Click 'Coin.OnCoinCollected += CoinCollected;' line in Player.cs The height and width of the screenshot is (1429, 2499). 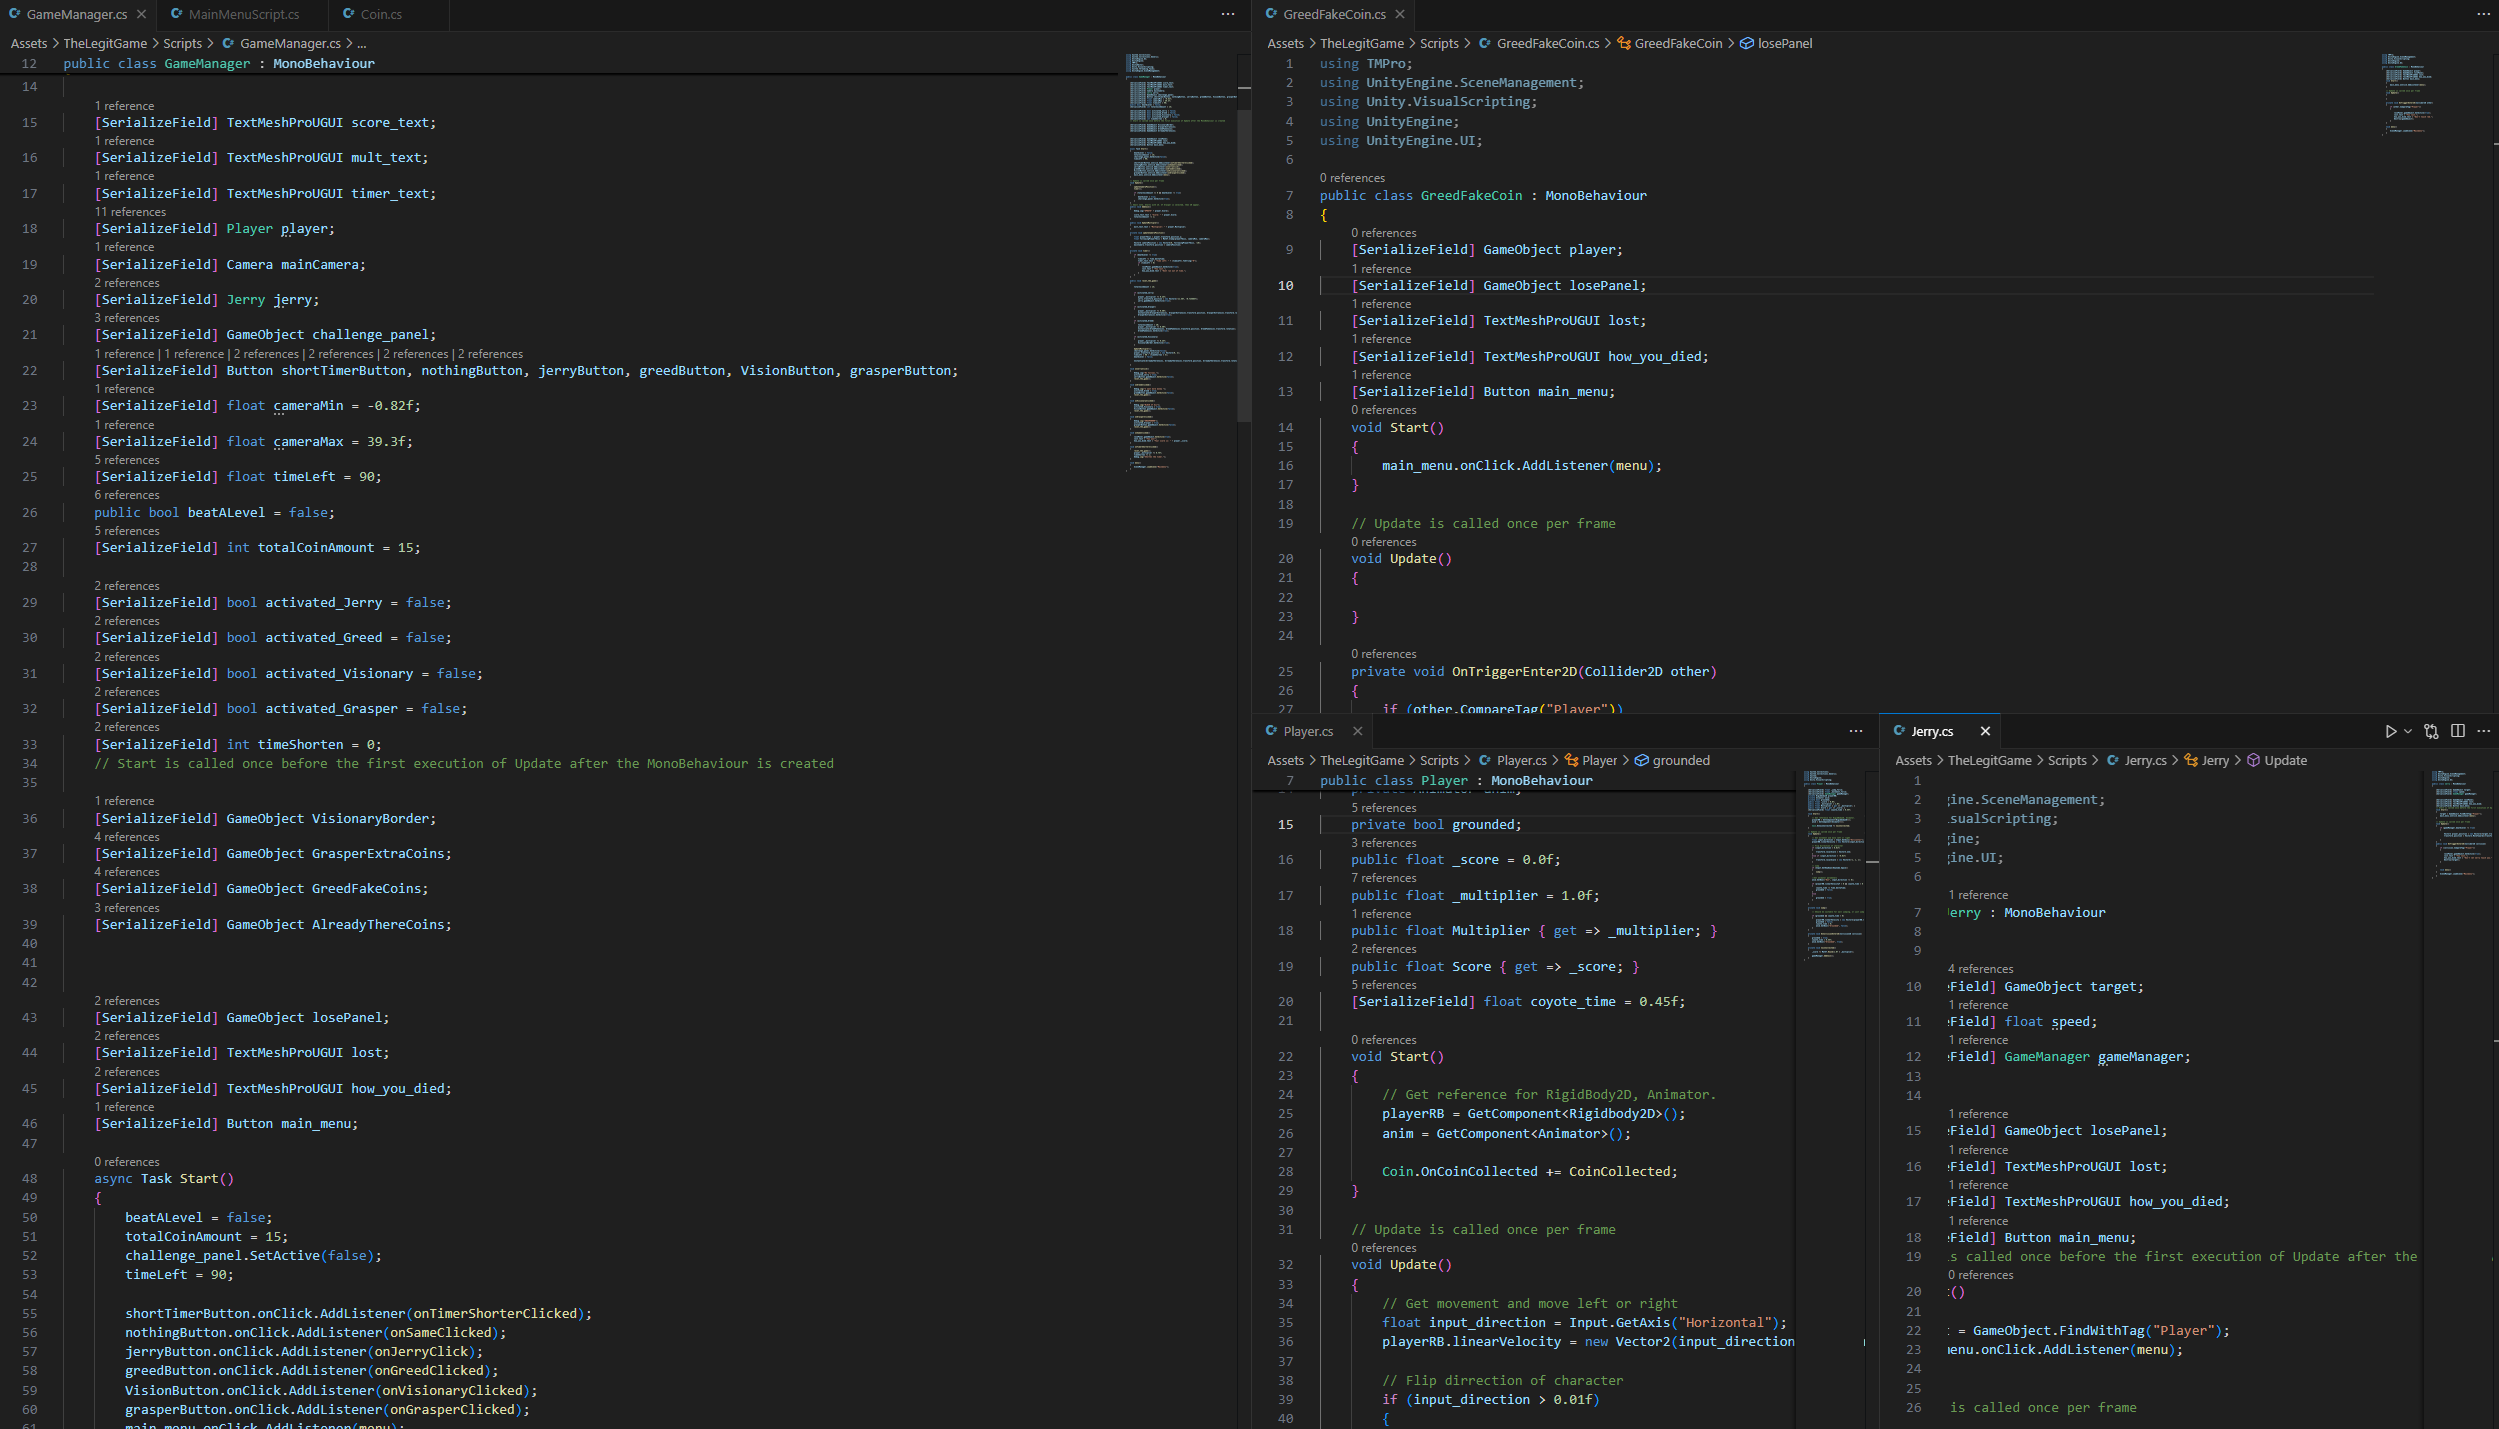(1529, 1171)
